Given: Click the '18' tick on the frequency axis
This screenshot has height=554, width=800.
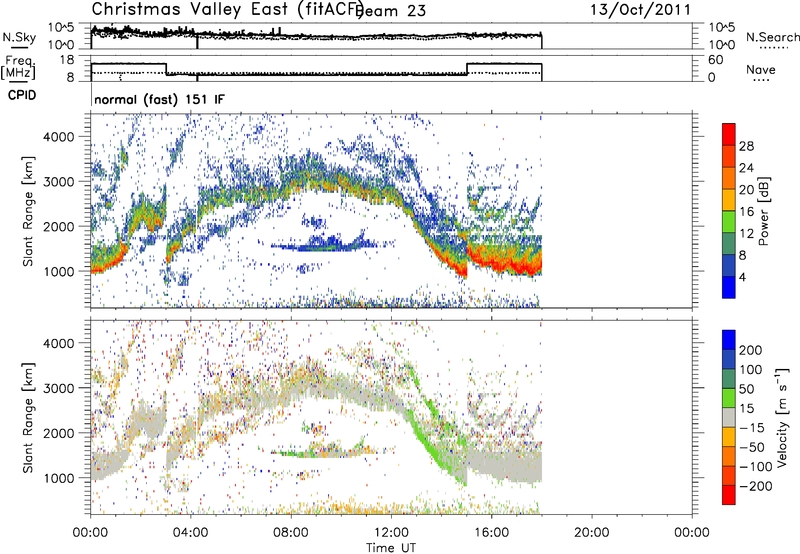Looking at the screenshot, I should 67,60.
